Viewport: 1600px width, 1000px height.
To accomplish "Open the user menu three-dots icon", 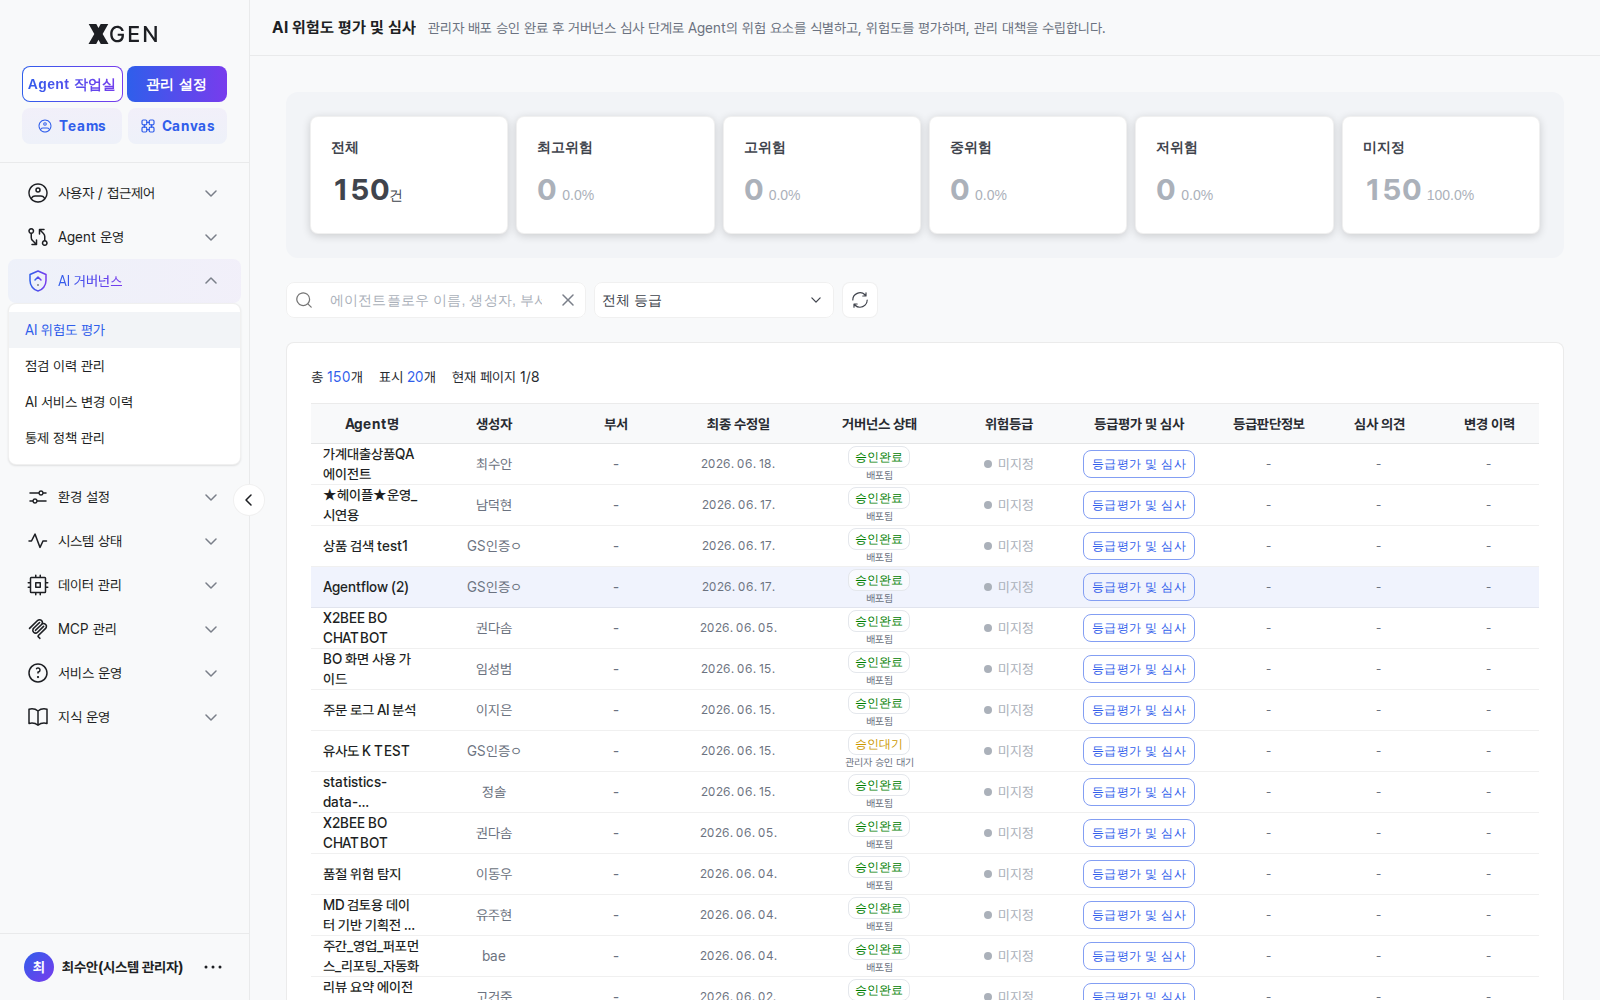I will (x=213, y=967).
